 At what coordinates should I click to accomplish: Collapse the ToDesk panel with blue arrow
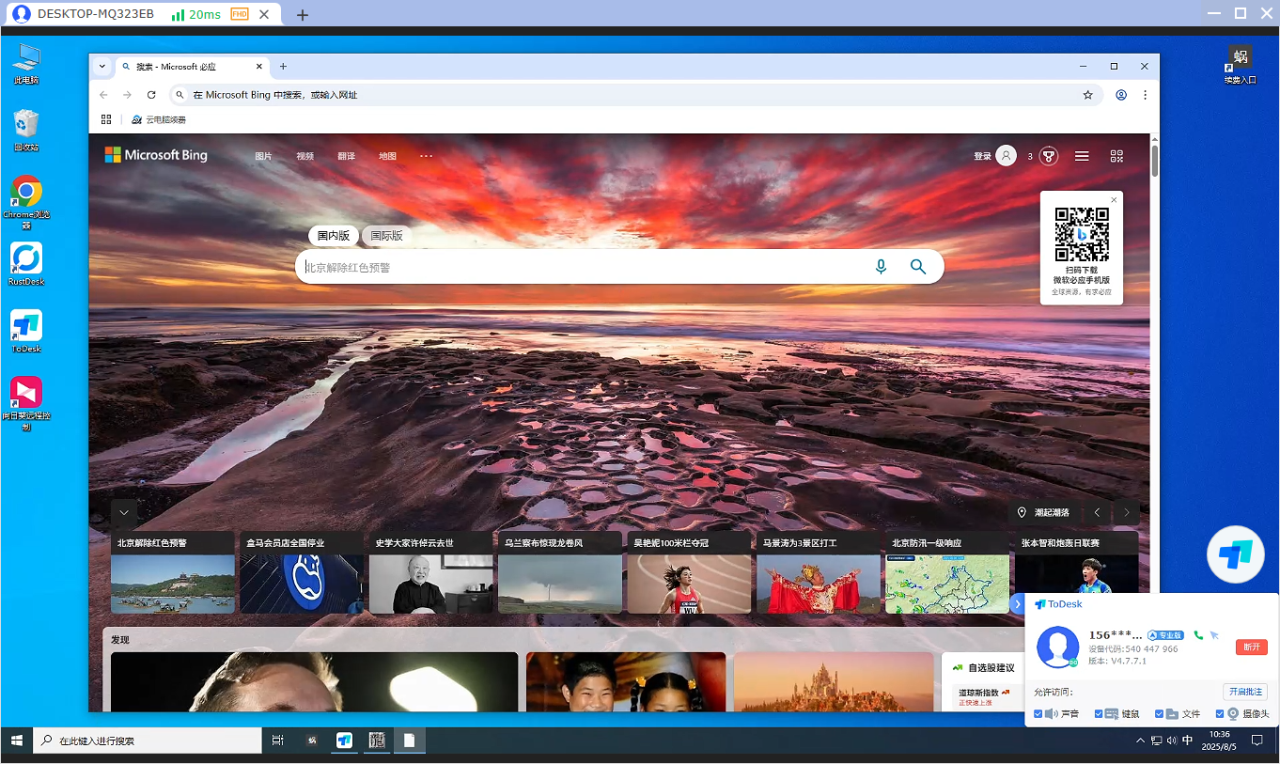tap(1018, 604)
